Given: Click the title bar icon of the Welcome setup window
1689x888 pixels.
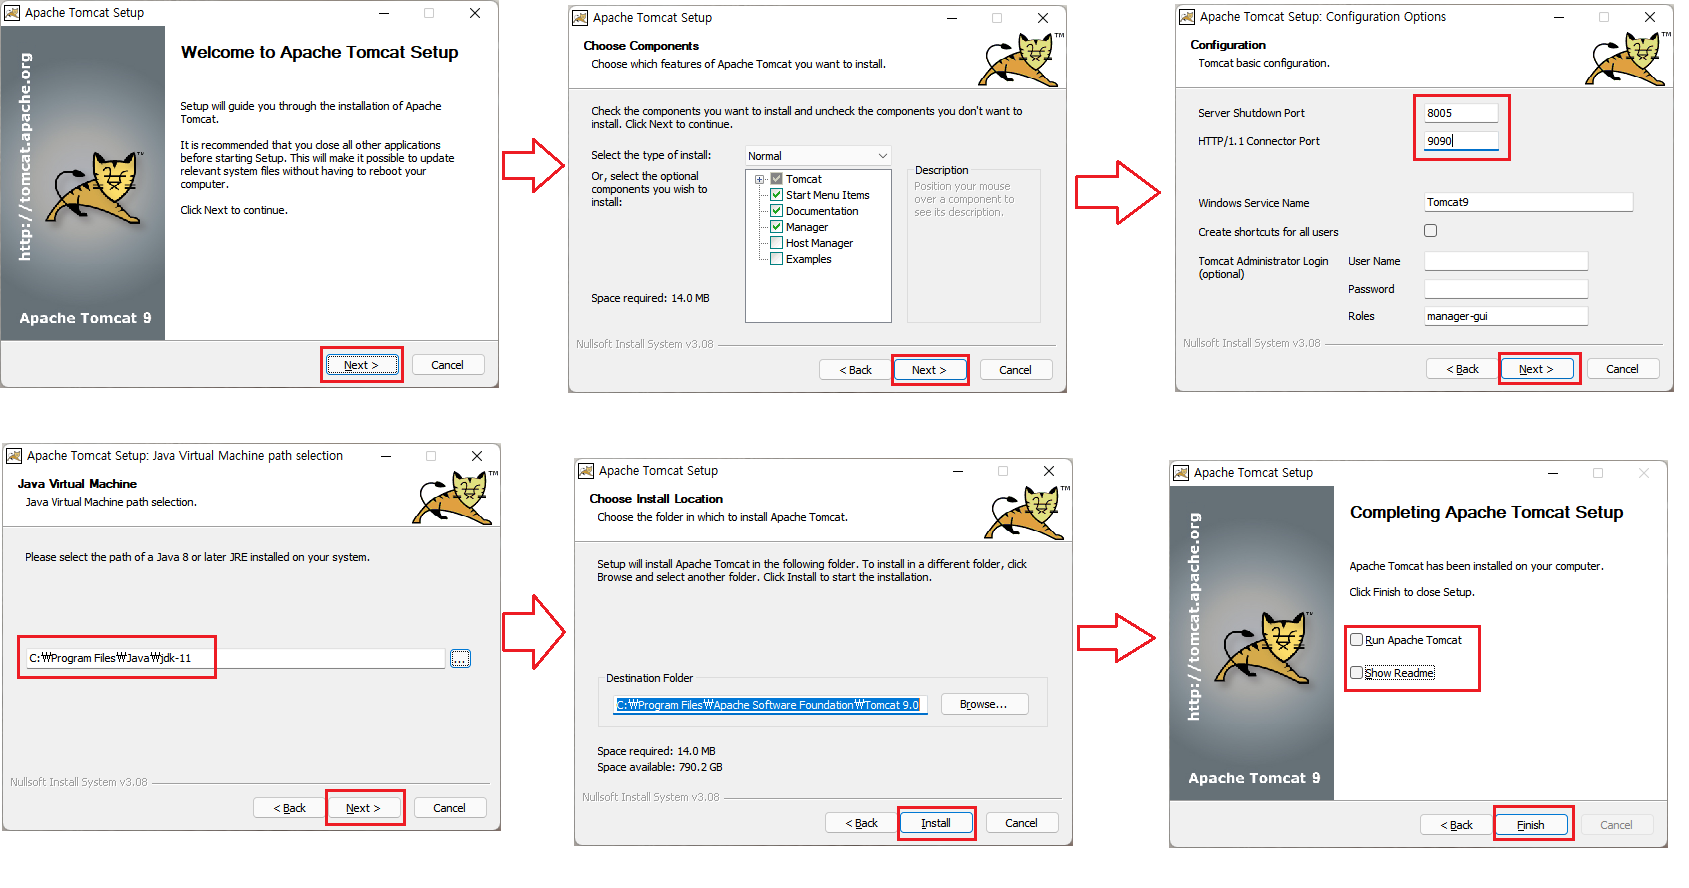Looking at the screenshot, I should coord(13,13).
